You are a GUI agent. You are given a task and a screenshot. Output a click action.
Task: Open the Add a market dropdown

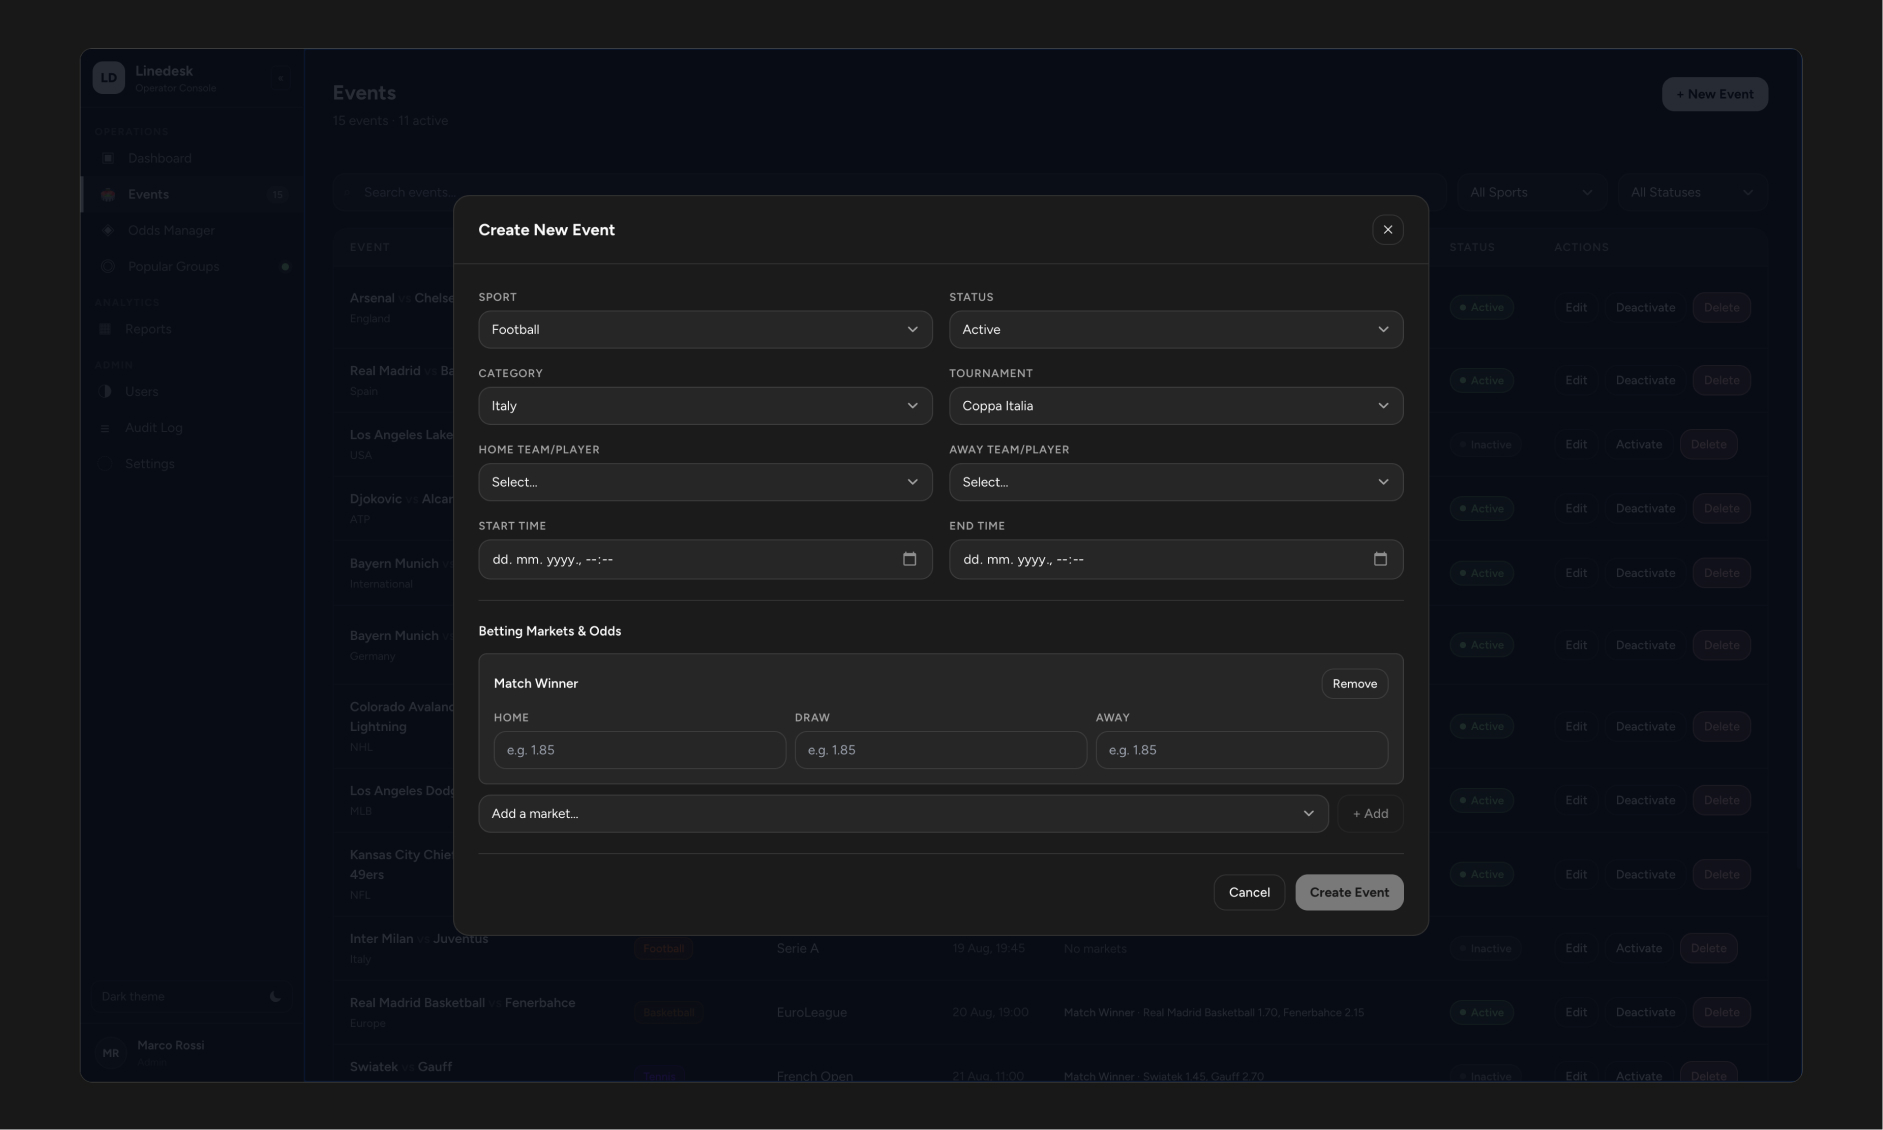(903, 814)
